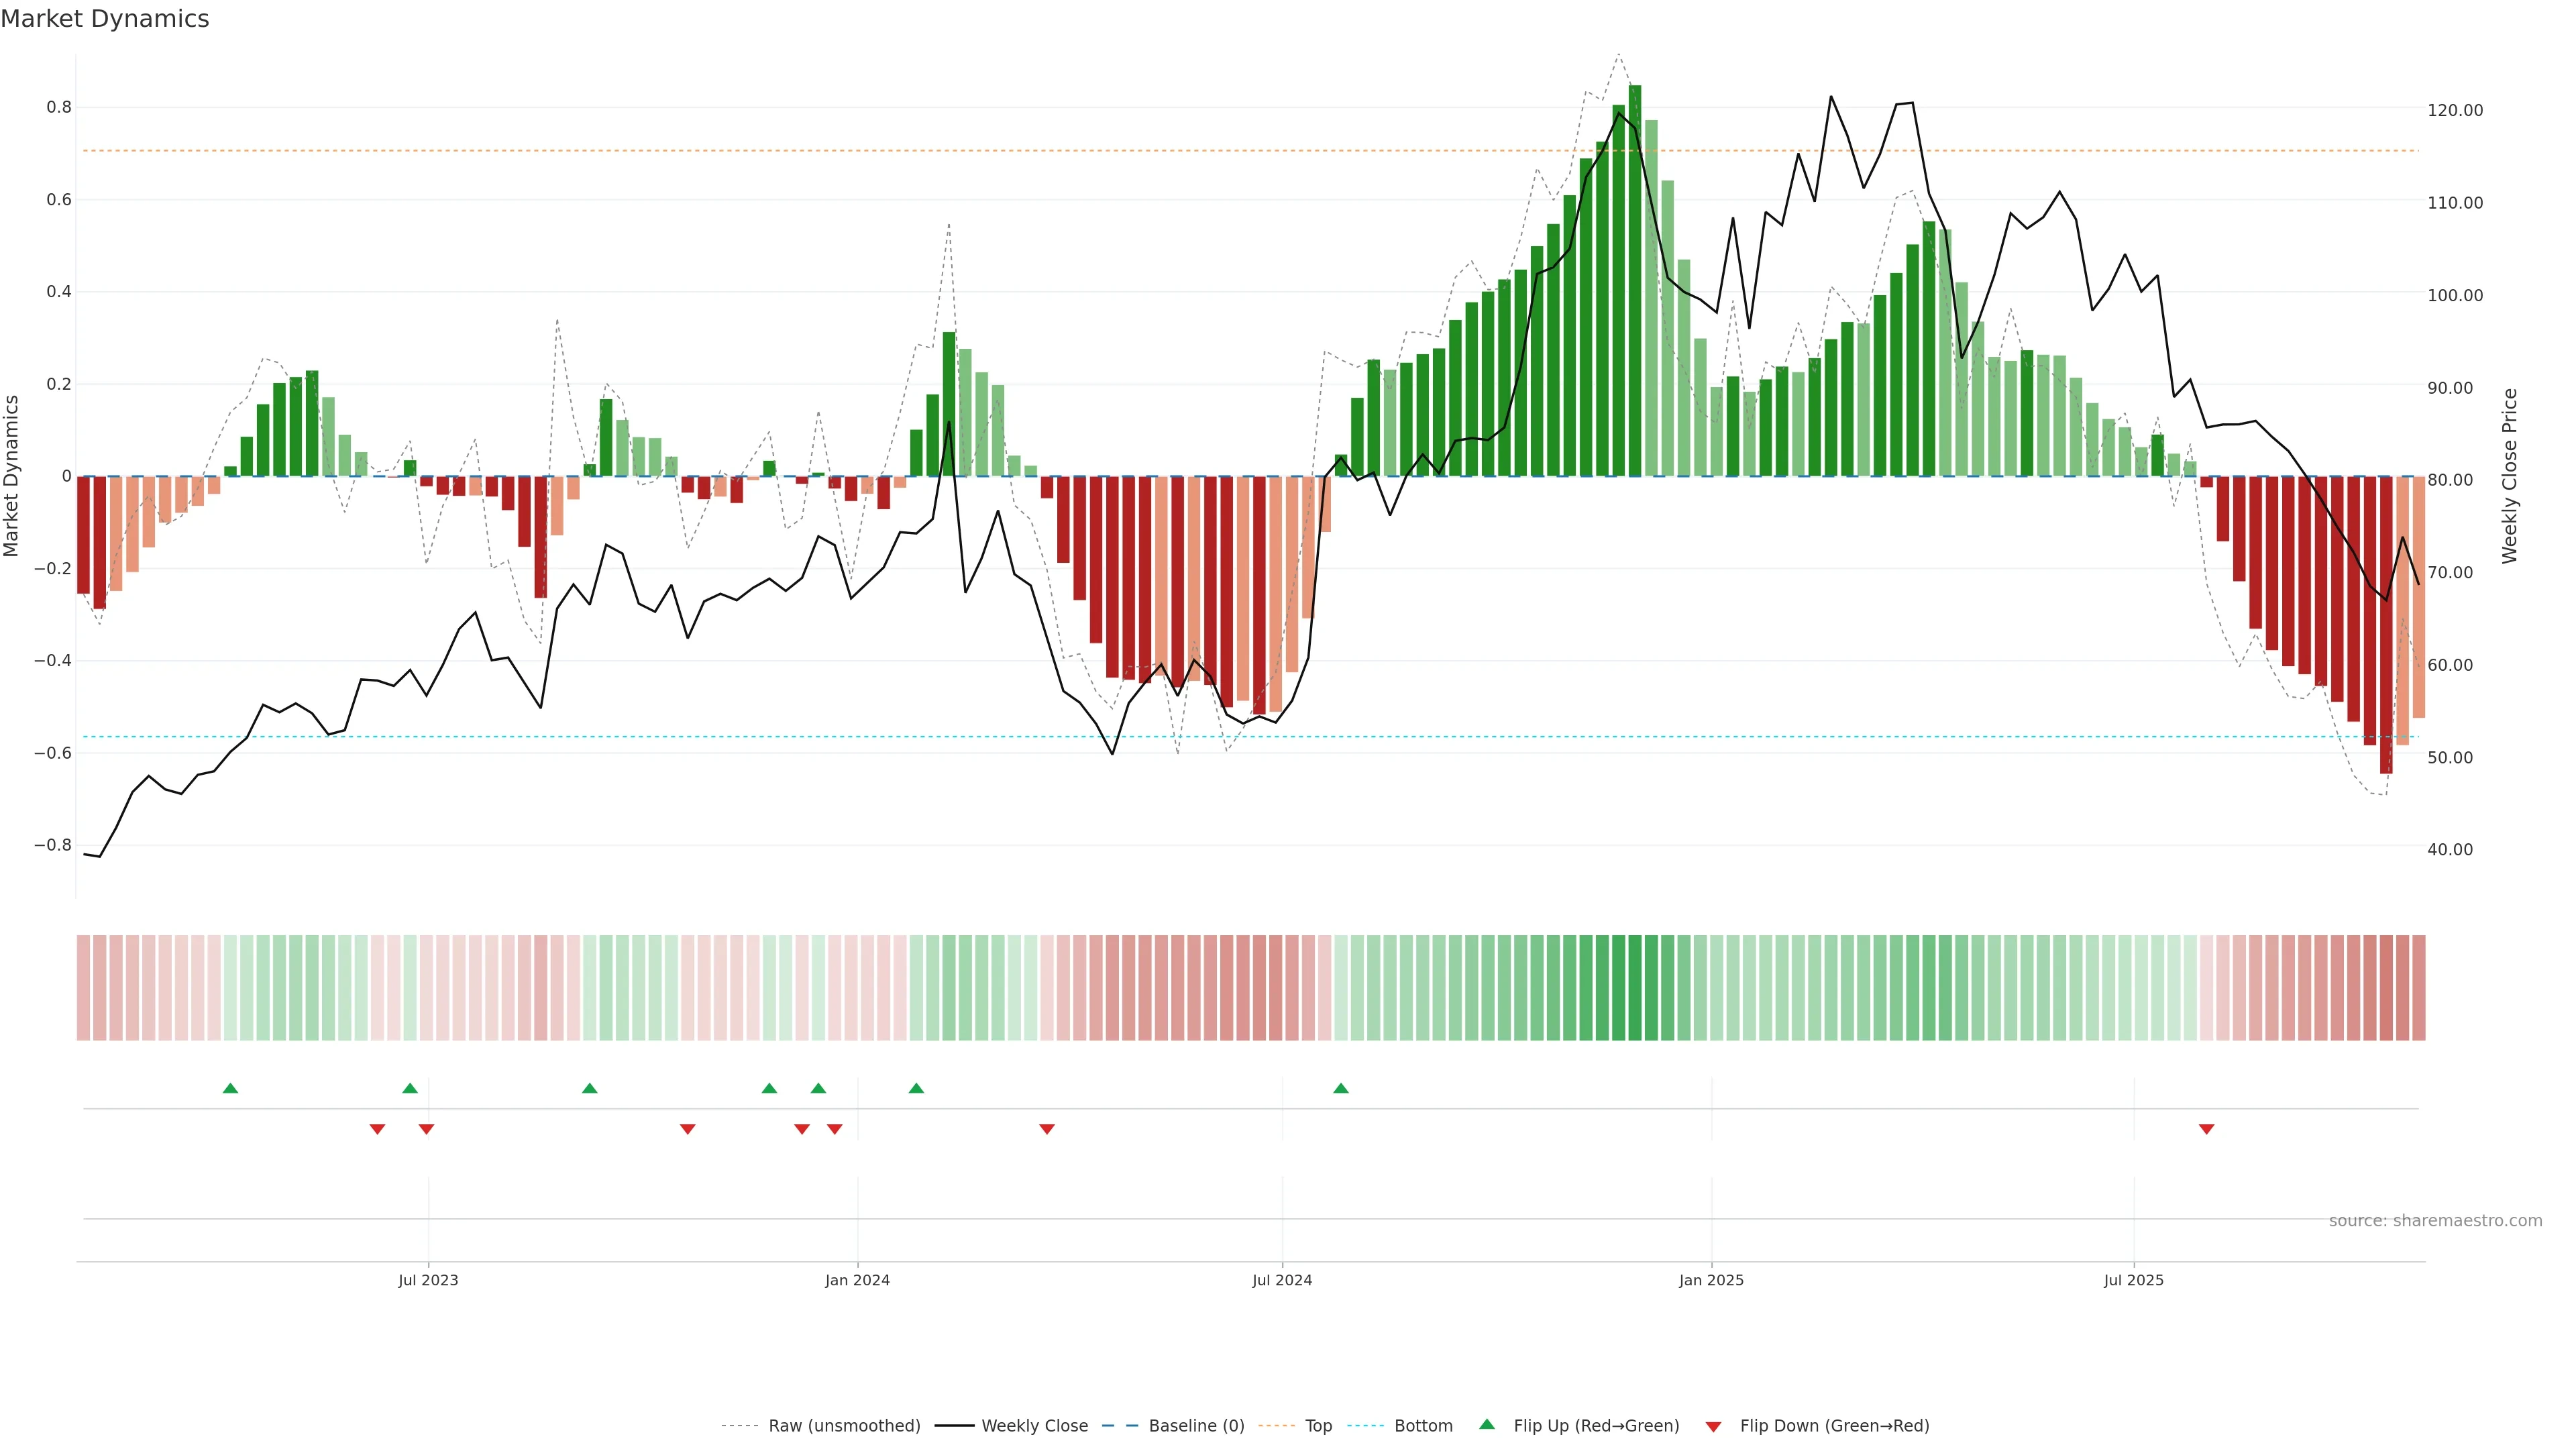This screenshot has width=2576, height=1449.
Task: Click the Flip Up green triangle legend icon
Action: (1487, 1424)
